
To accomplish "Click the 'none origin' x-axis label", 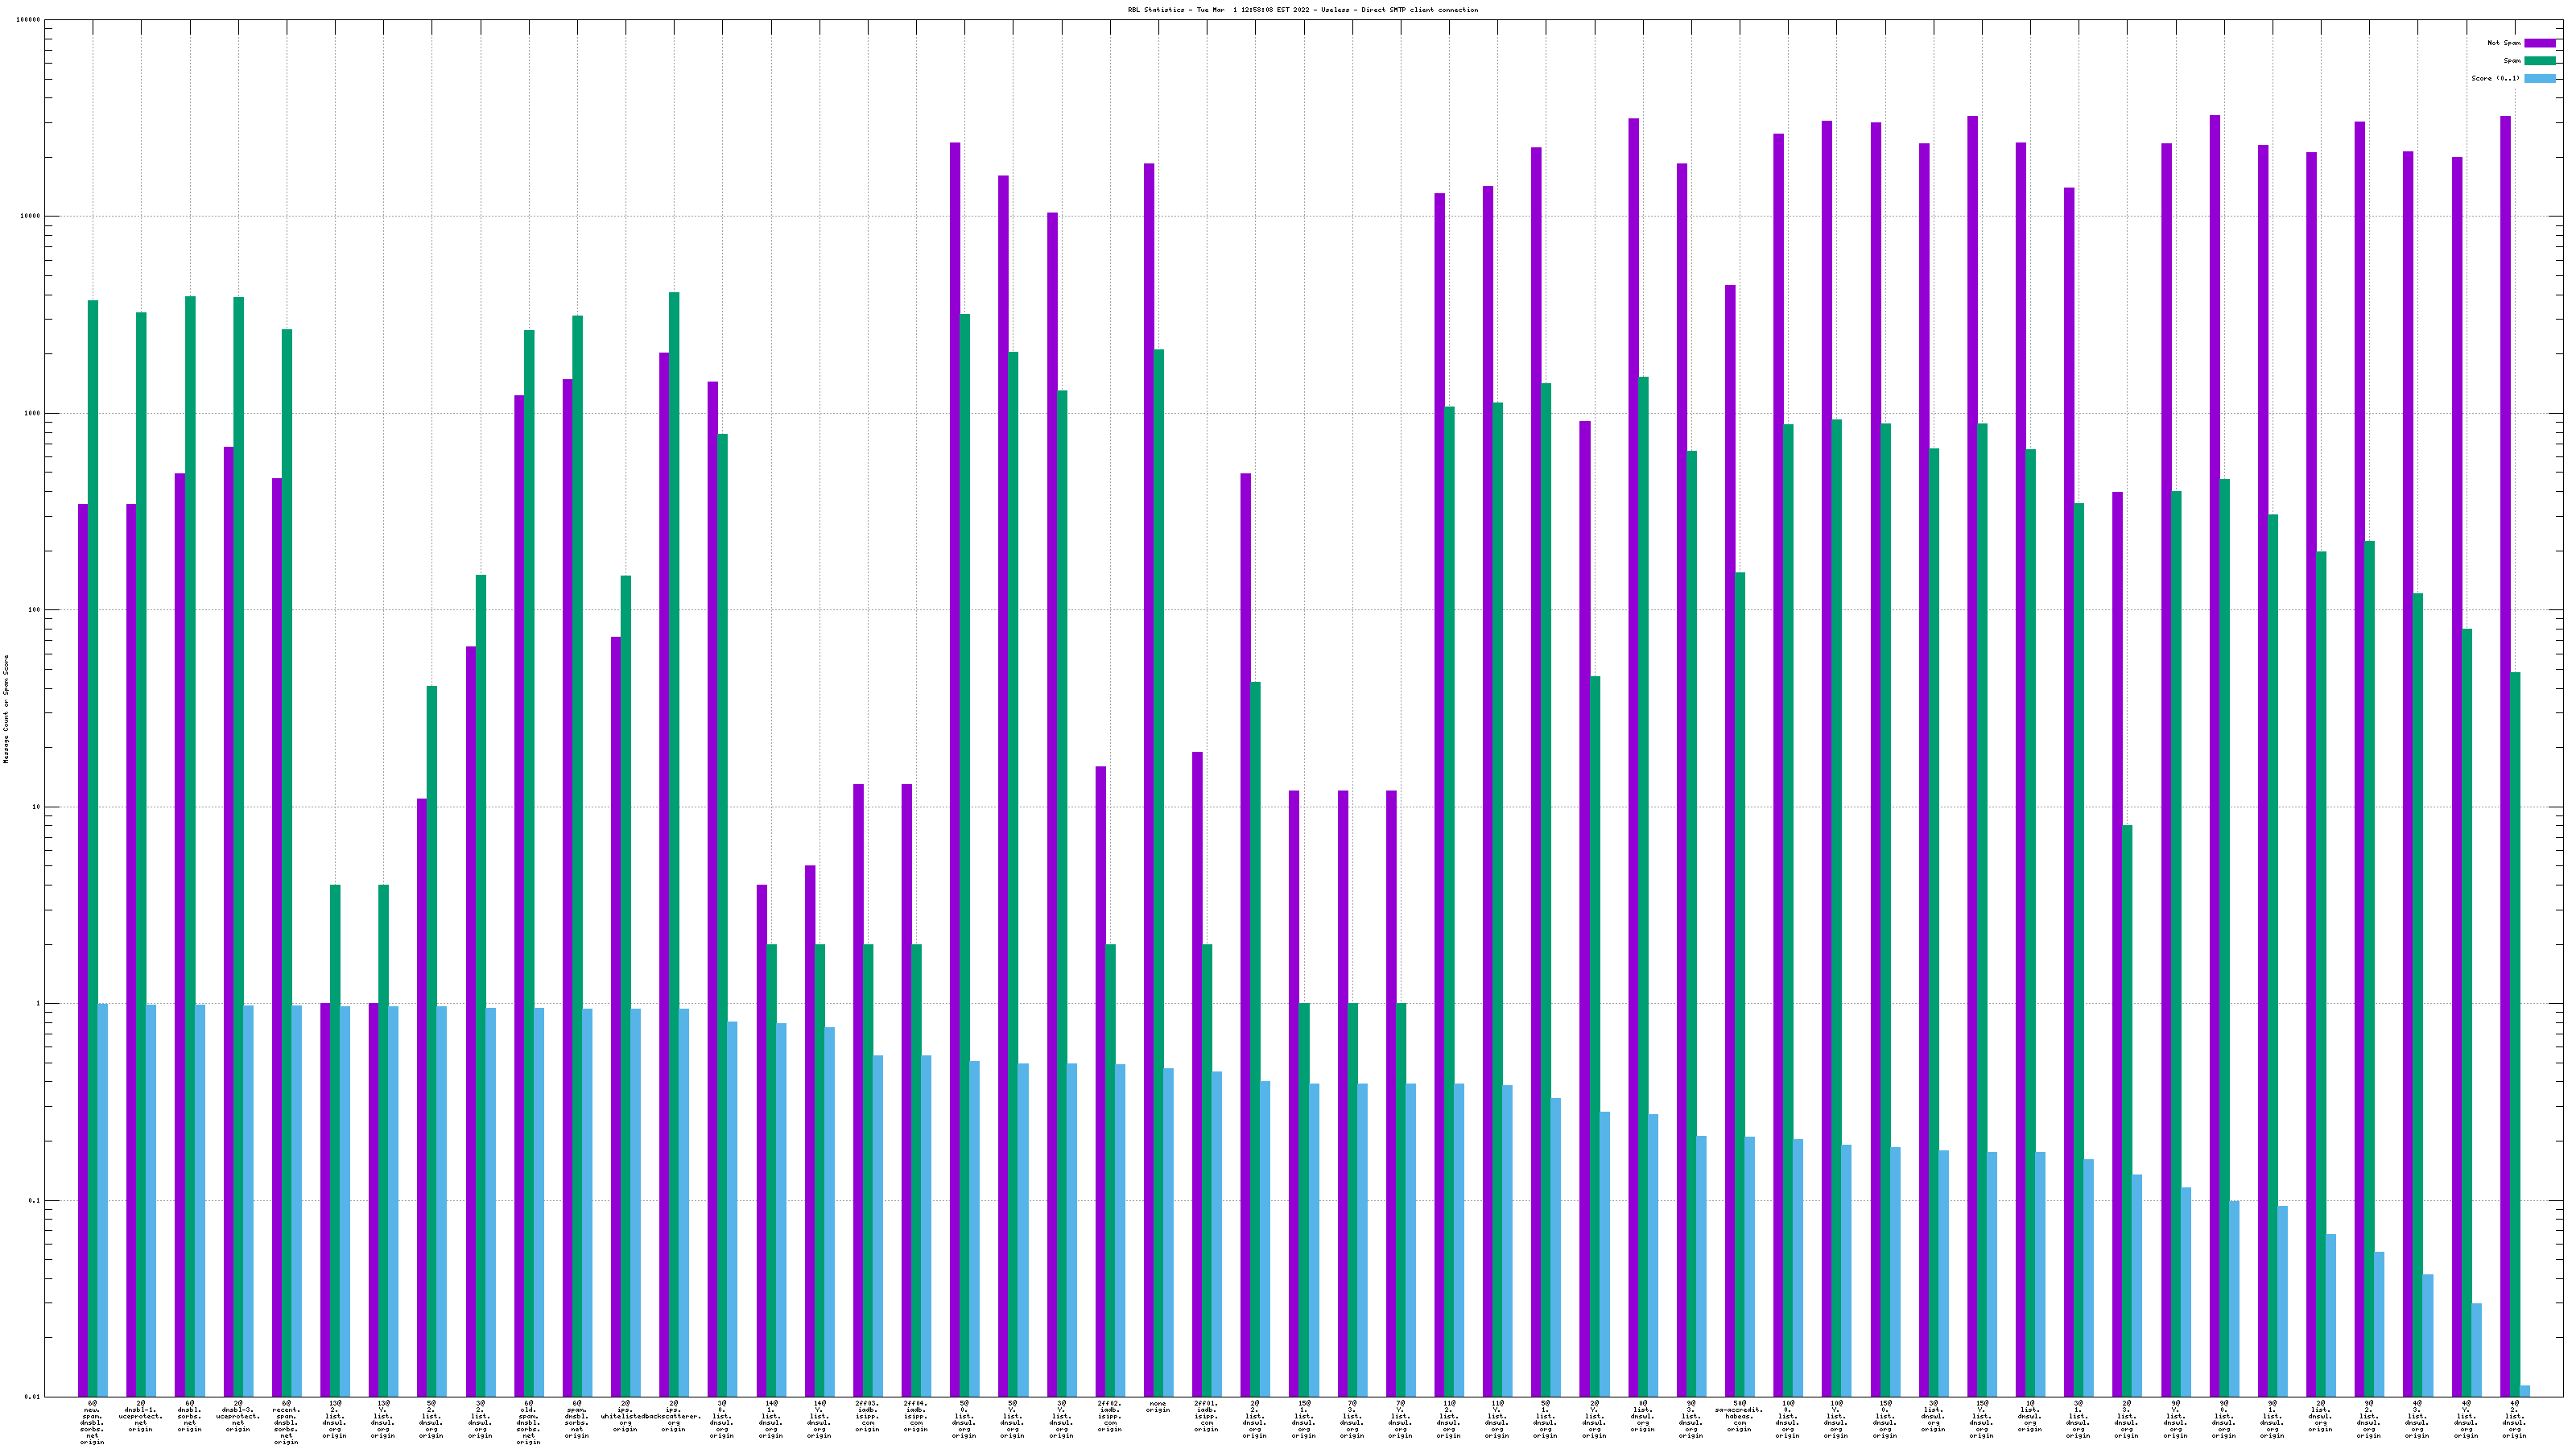I will (x=1158, y=1407).
